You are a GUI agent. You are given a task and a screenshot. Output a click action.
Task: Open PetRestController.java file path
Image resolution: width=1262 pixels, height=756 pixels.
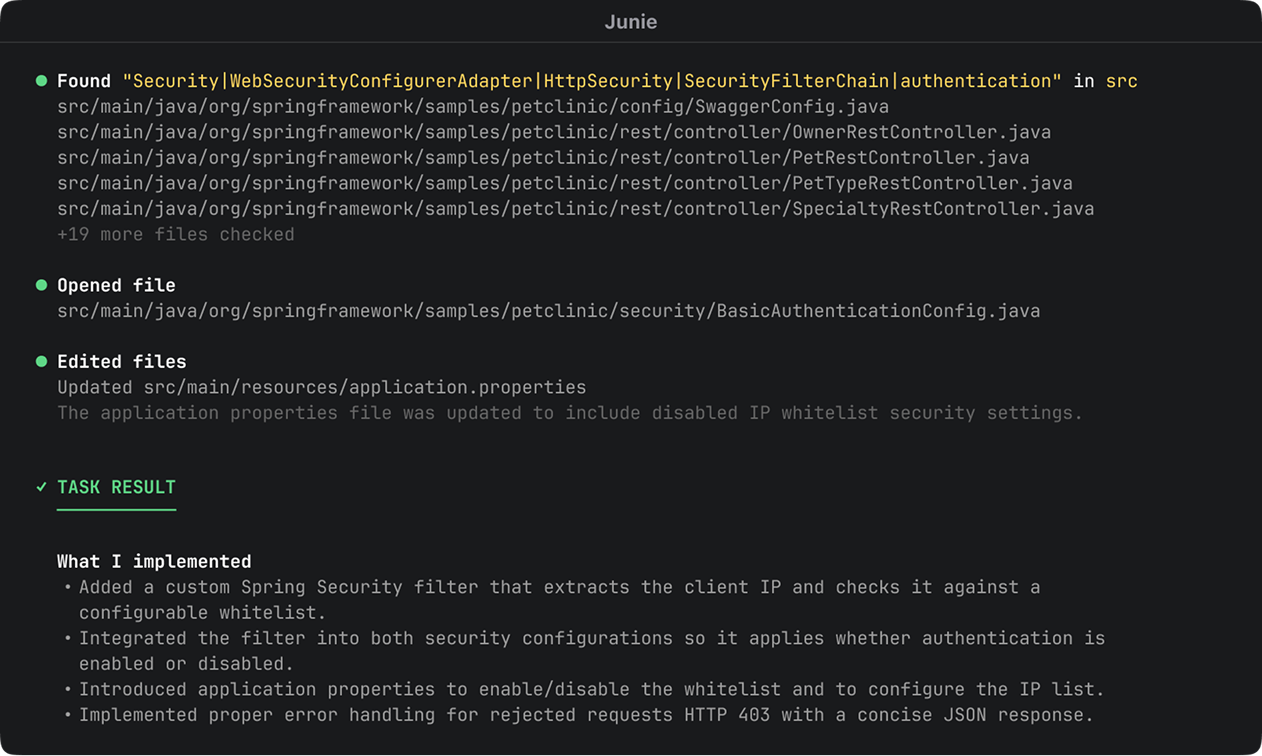(543, 158)
